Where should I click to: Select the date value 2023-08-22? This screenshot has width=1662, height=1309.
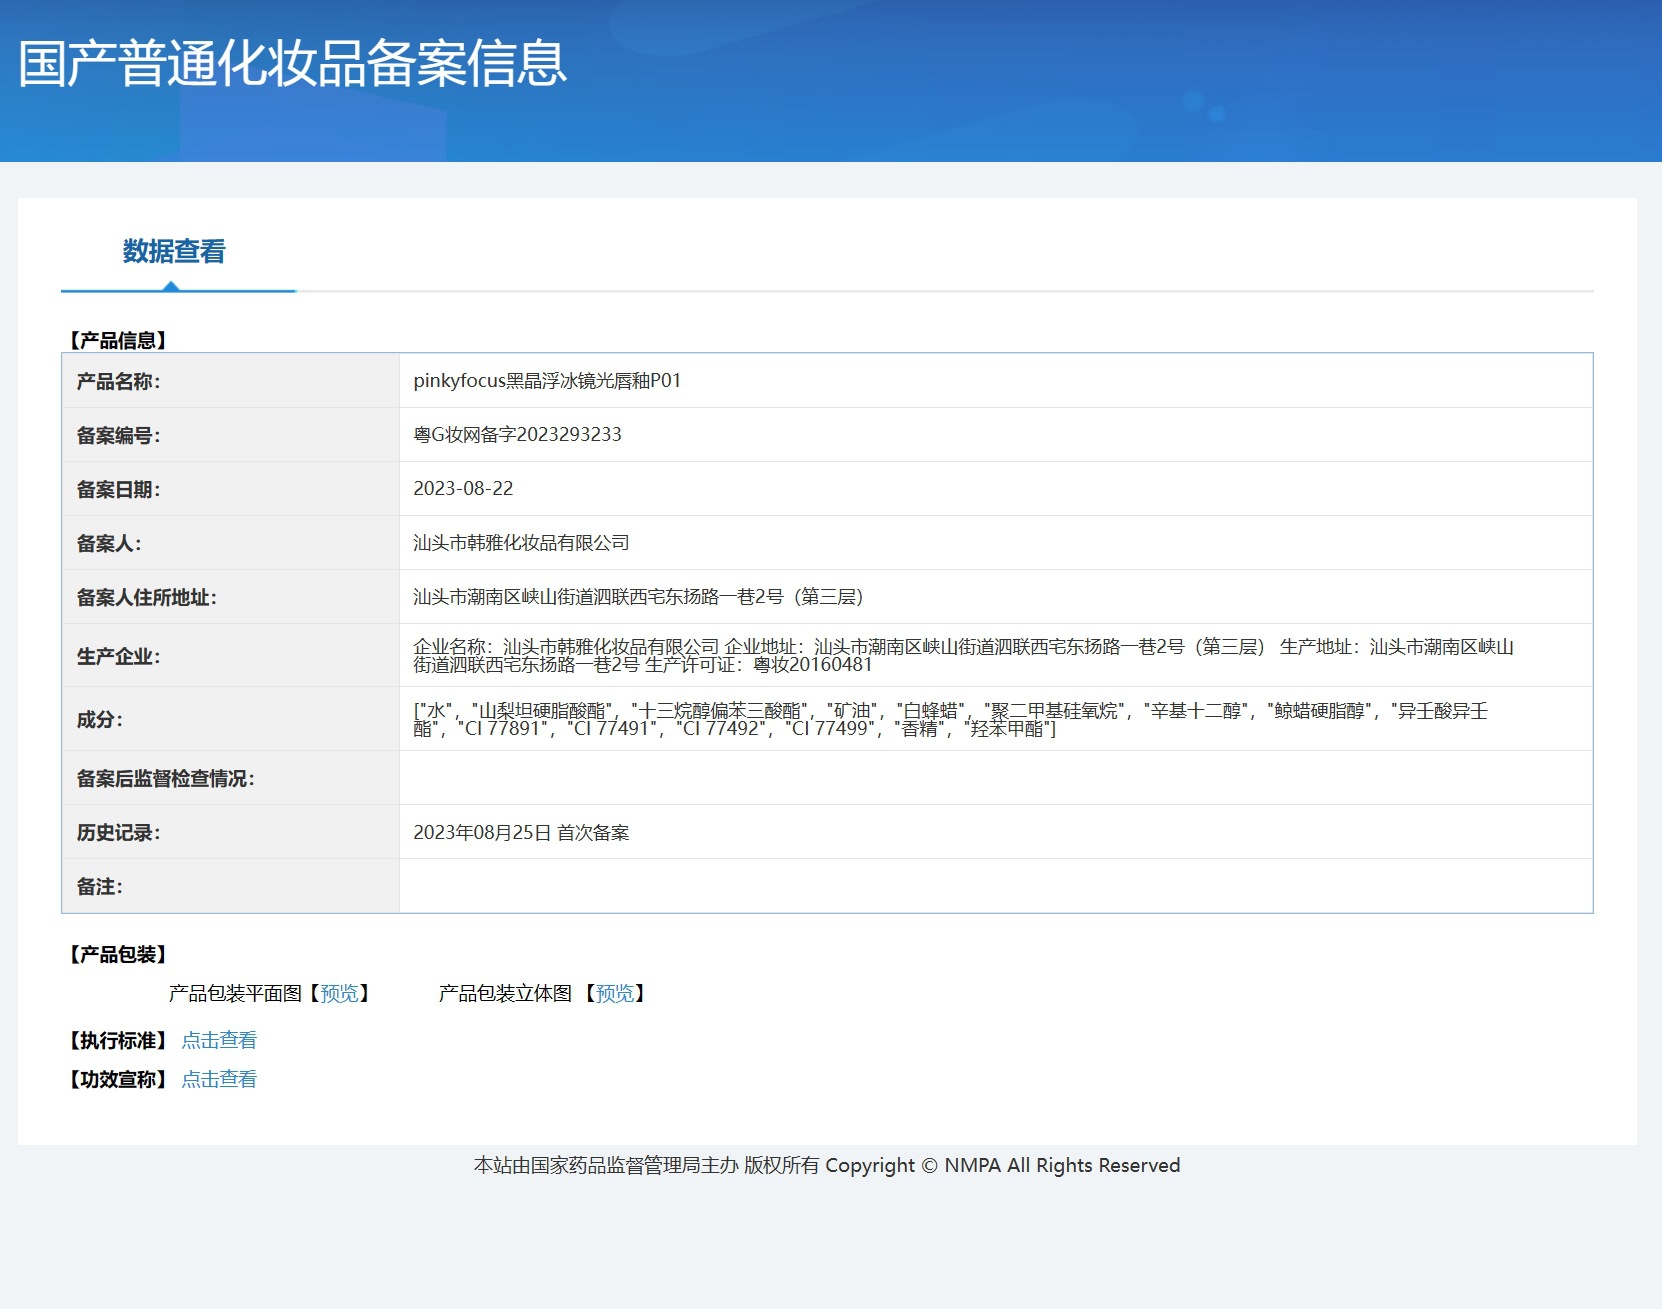pyautogui.click(x=463, y=489)
